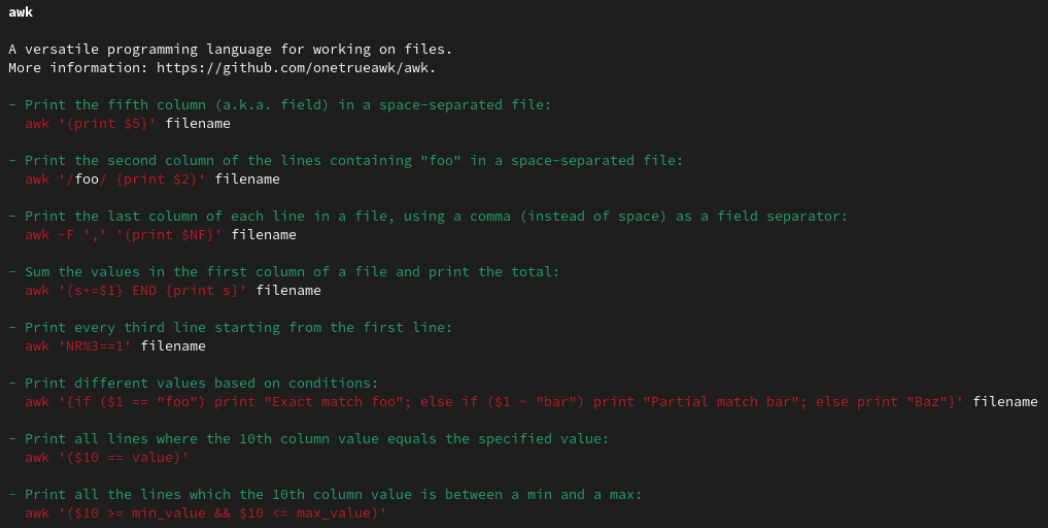Click 'Print different values based on conditions' text
This screenshot has width=1048, height=528.
click(201, 383)
